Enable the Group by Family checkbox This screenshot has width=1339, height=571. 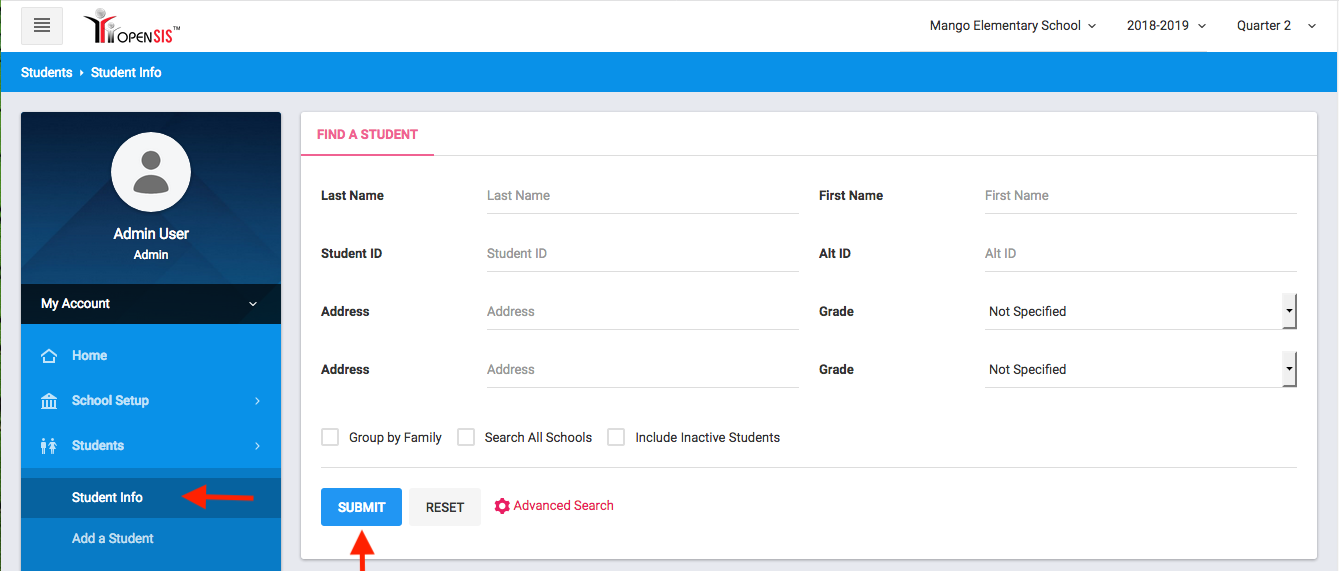tap(330, 437)
